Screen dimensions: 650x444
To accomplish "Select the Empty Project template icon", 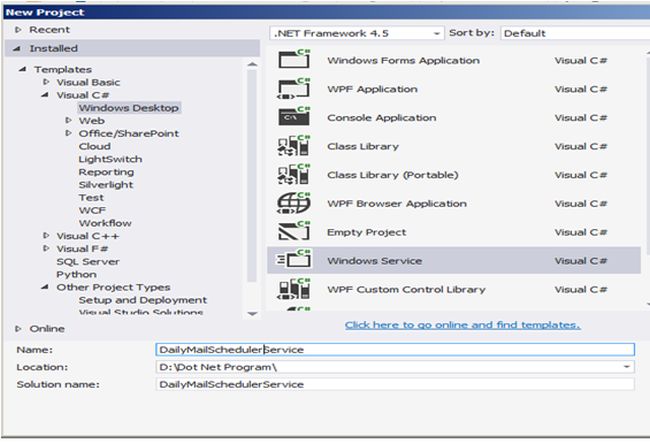I will coord(294,231).
